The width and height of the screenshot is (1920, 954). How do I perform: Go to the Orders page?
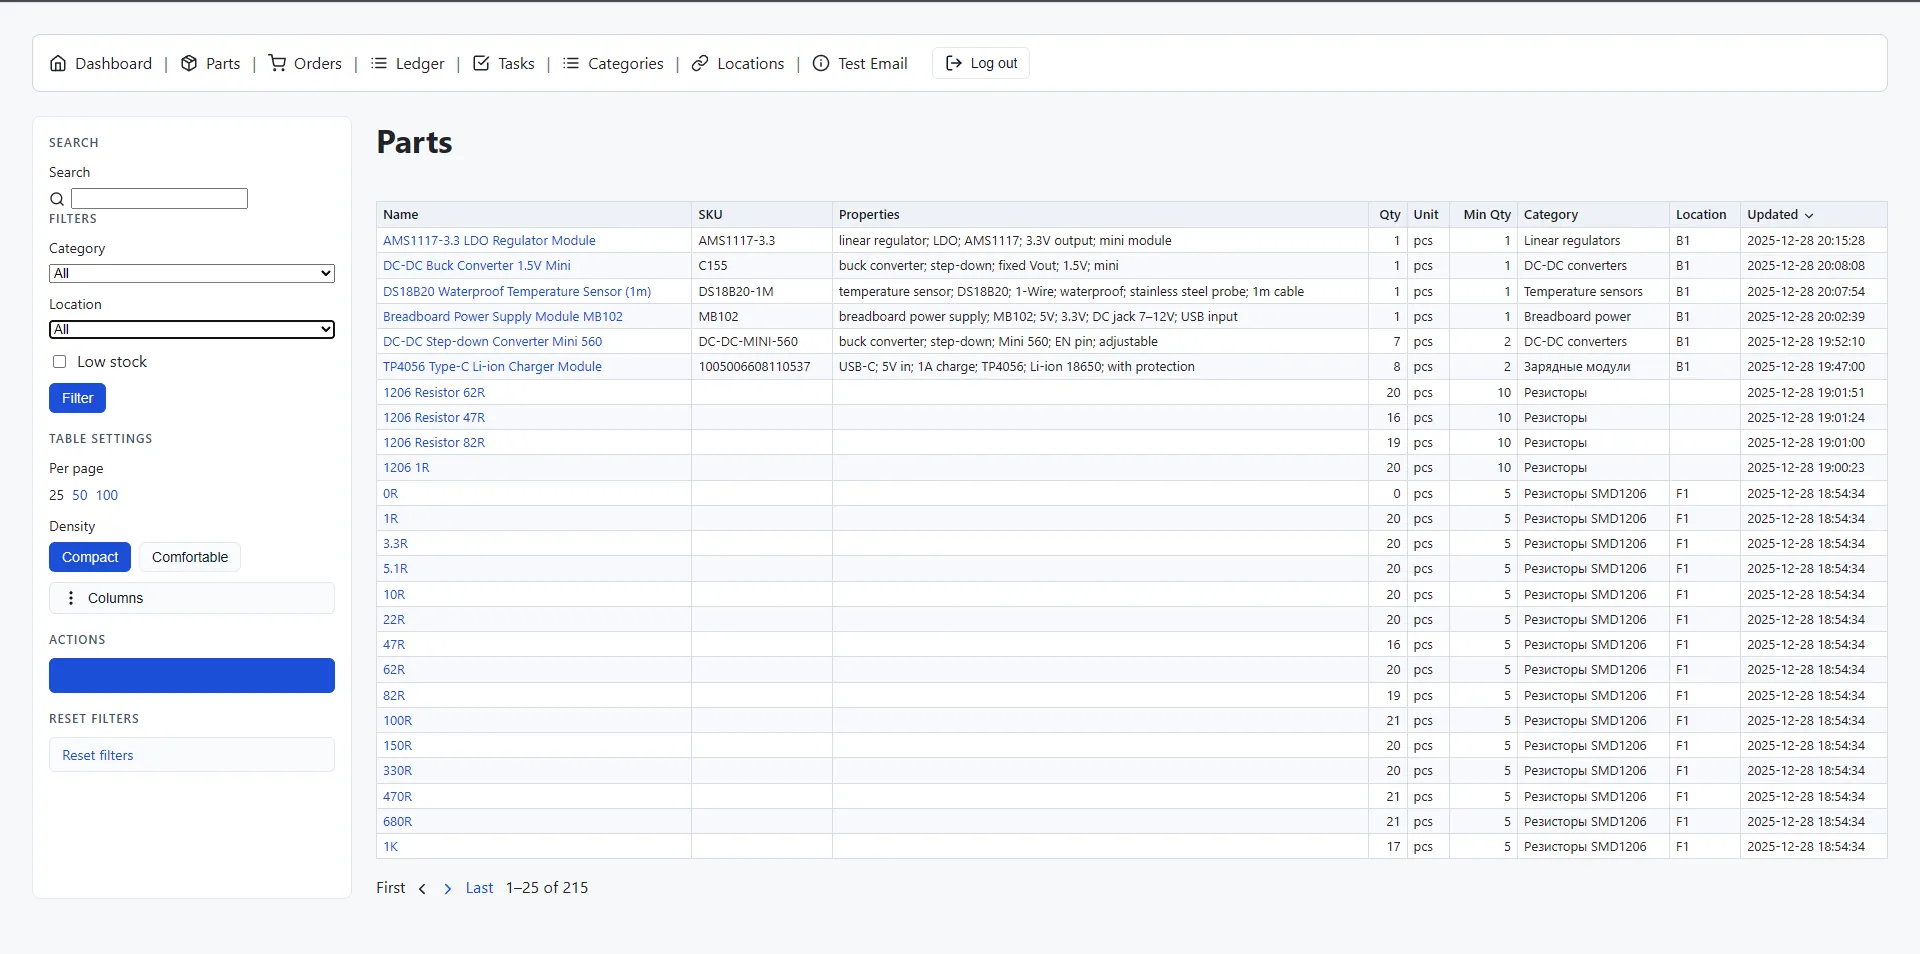[305, 63]
